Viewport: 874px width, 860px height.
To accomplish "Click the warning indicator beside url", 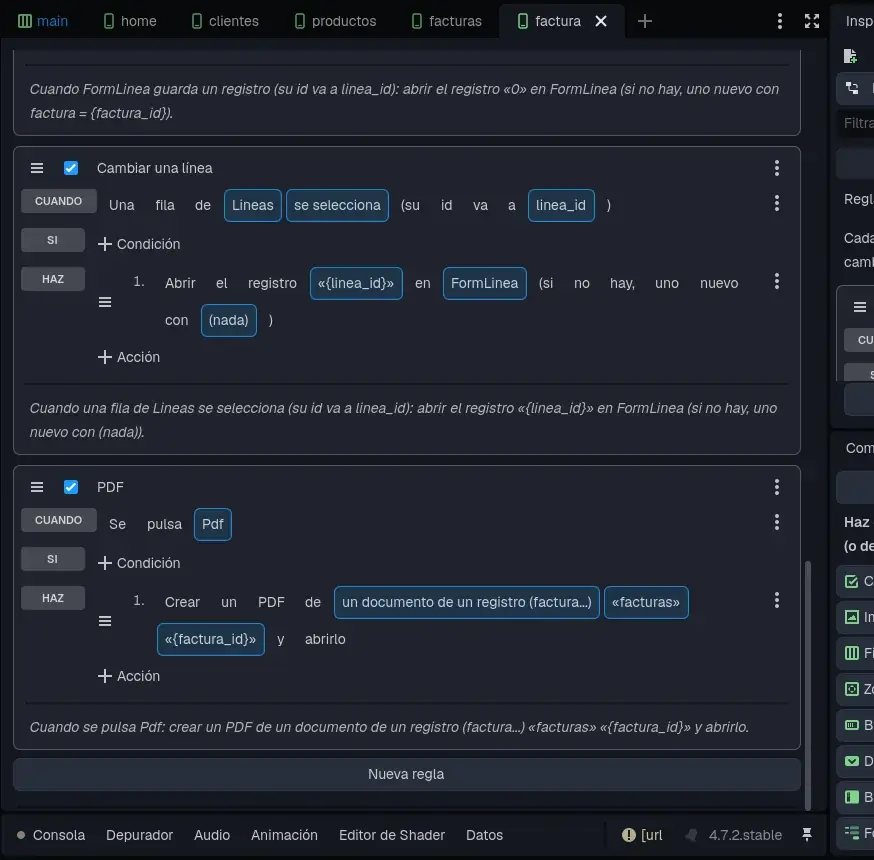I will [x=628, y=834].
